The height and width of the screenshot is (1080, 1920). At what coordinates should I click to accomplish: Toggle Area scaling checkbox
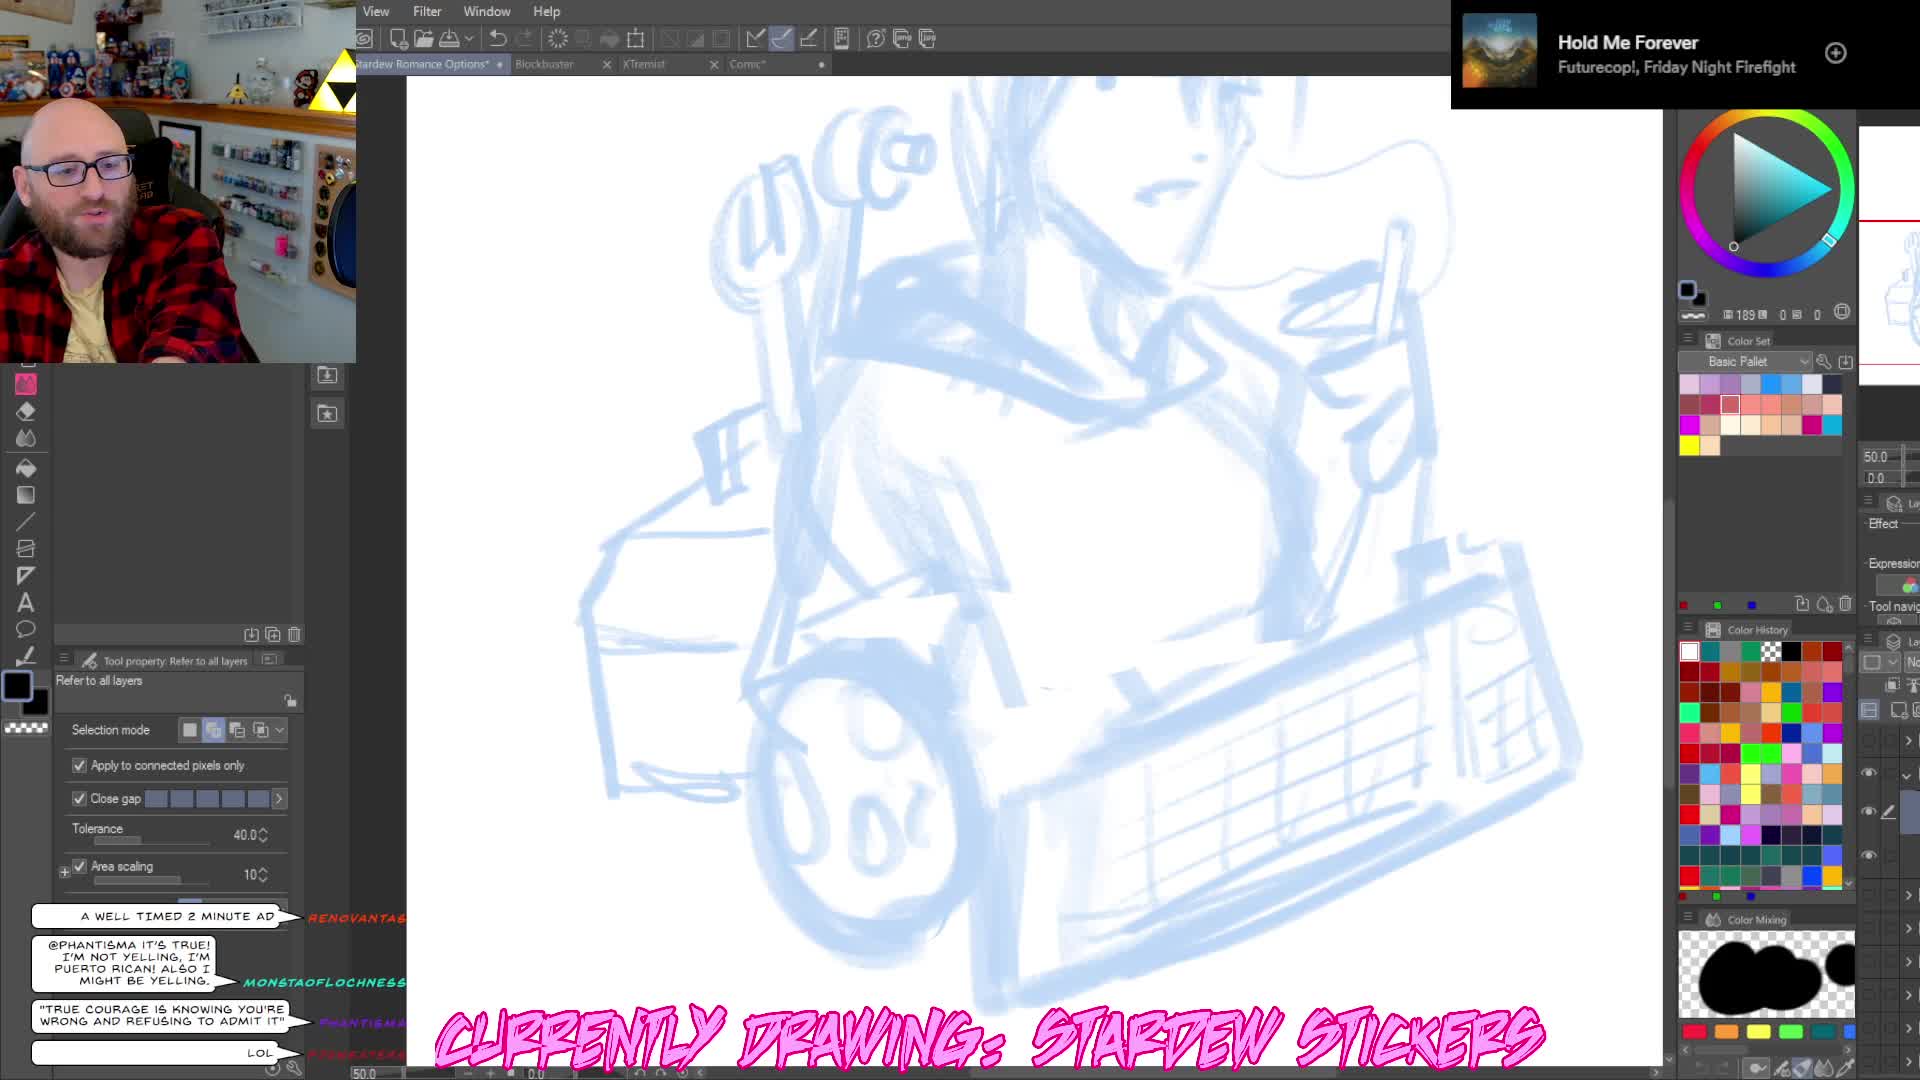[79, 866]
